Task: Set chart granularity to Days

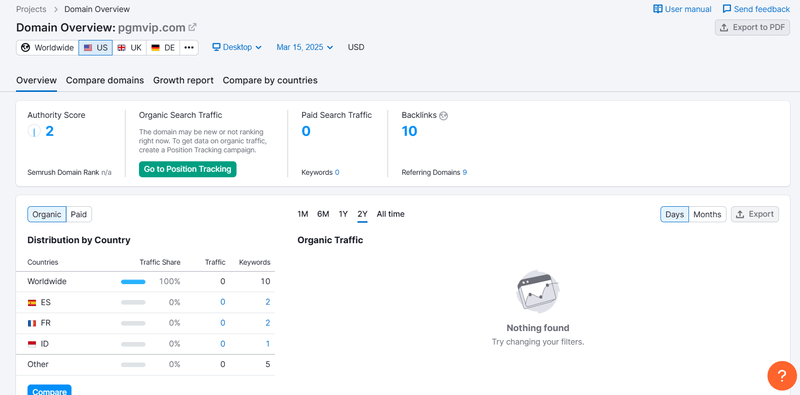Action: click(x=674, y=214)
